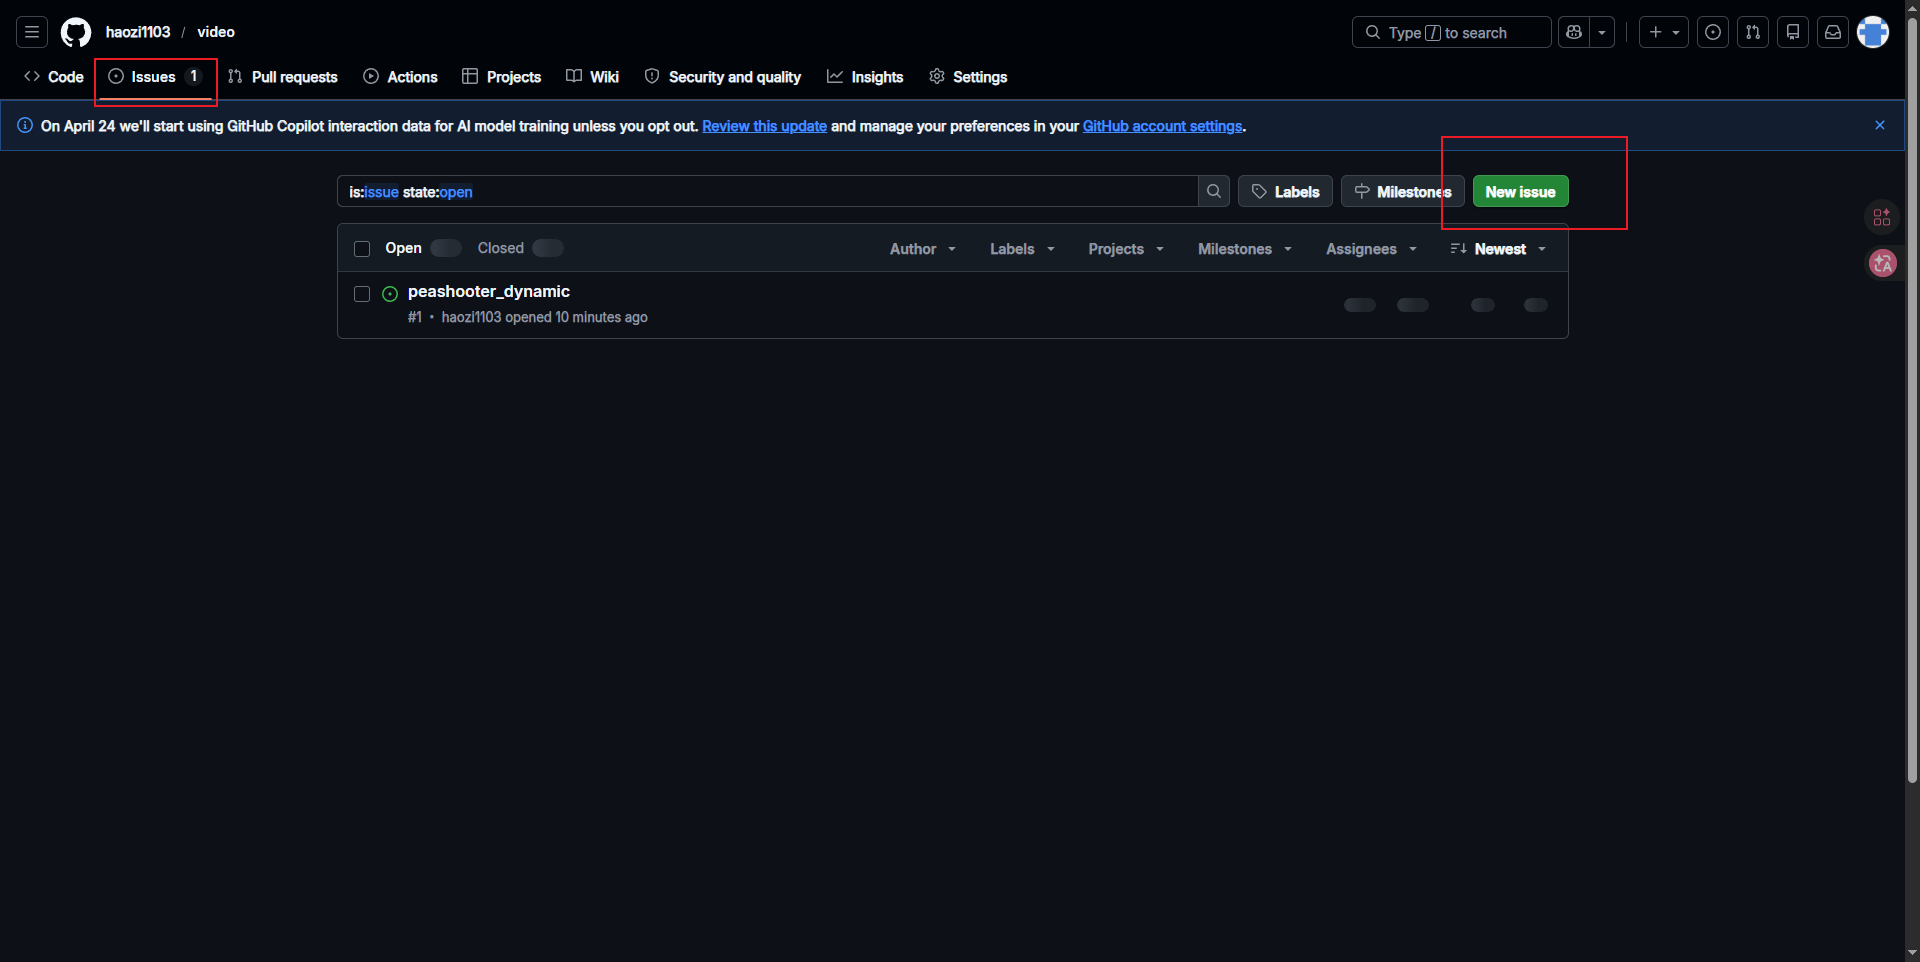Expand the Assignees filter dropdown

click(1371, 249)
